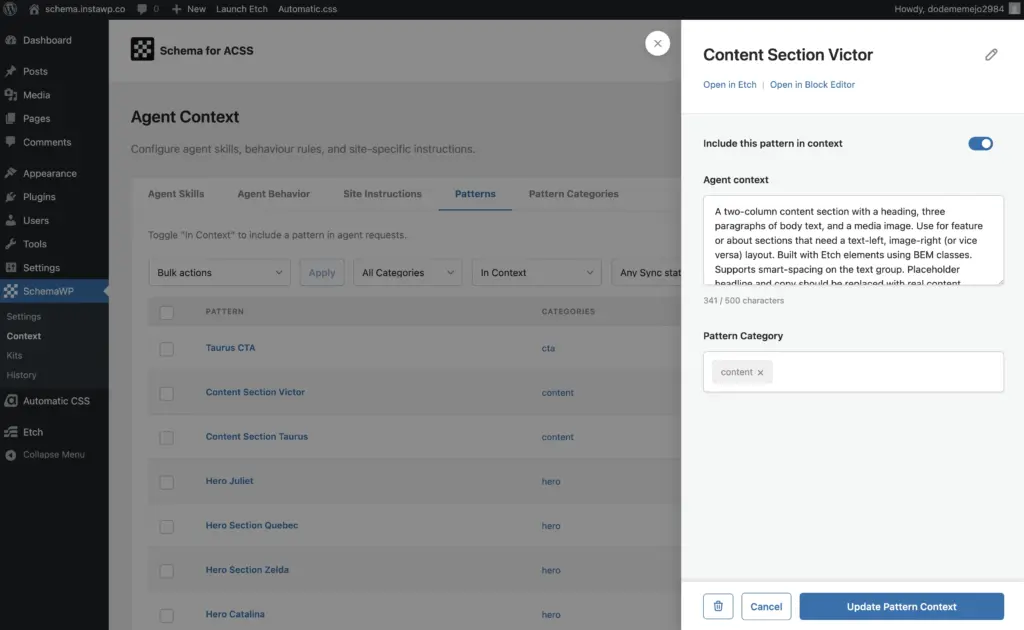Click the Comments sidebar icon
1024x630 pixels.
pyautogui.click(x=10, y=142)
